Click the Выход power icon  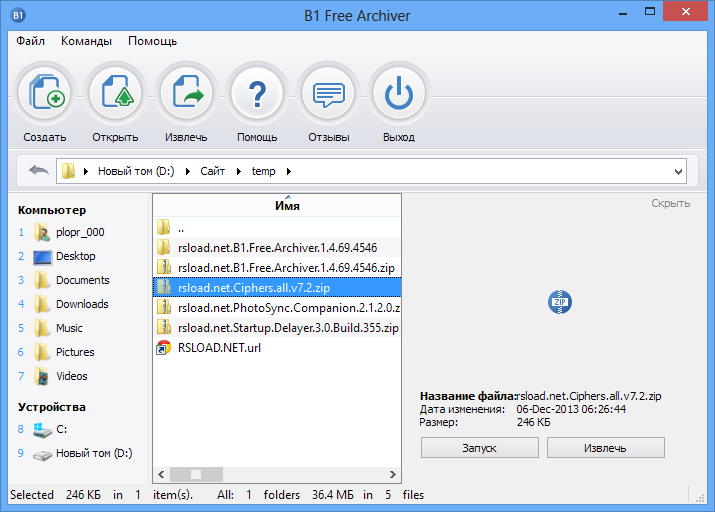coord(399,93)
